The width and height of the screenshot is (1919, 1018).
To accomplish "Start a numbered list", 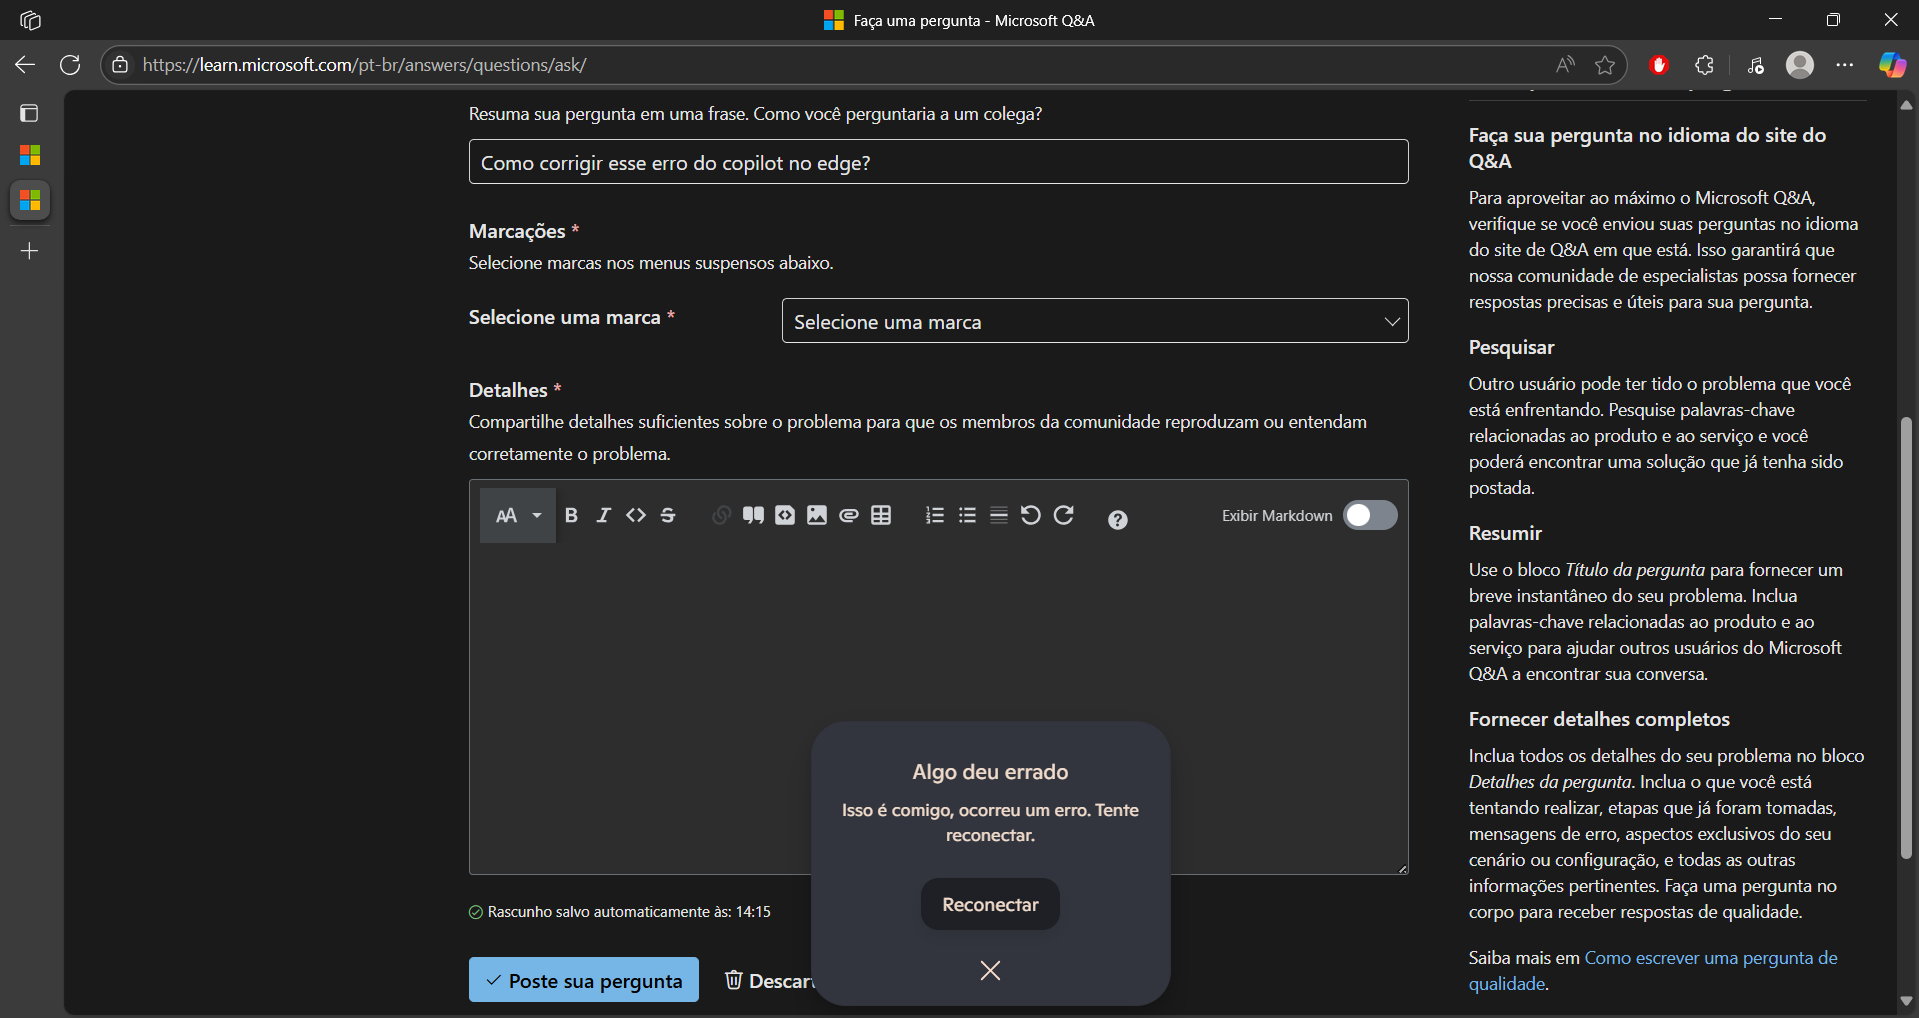I will (x=935, y=515).
